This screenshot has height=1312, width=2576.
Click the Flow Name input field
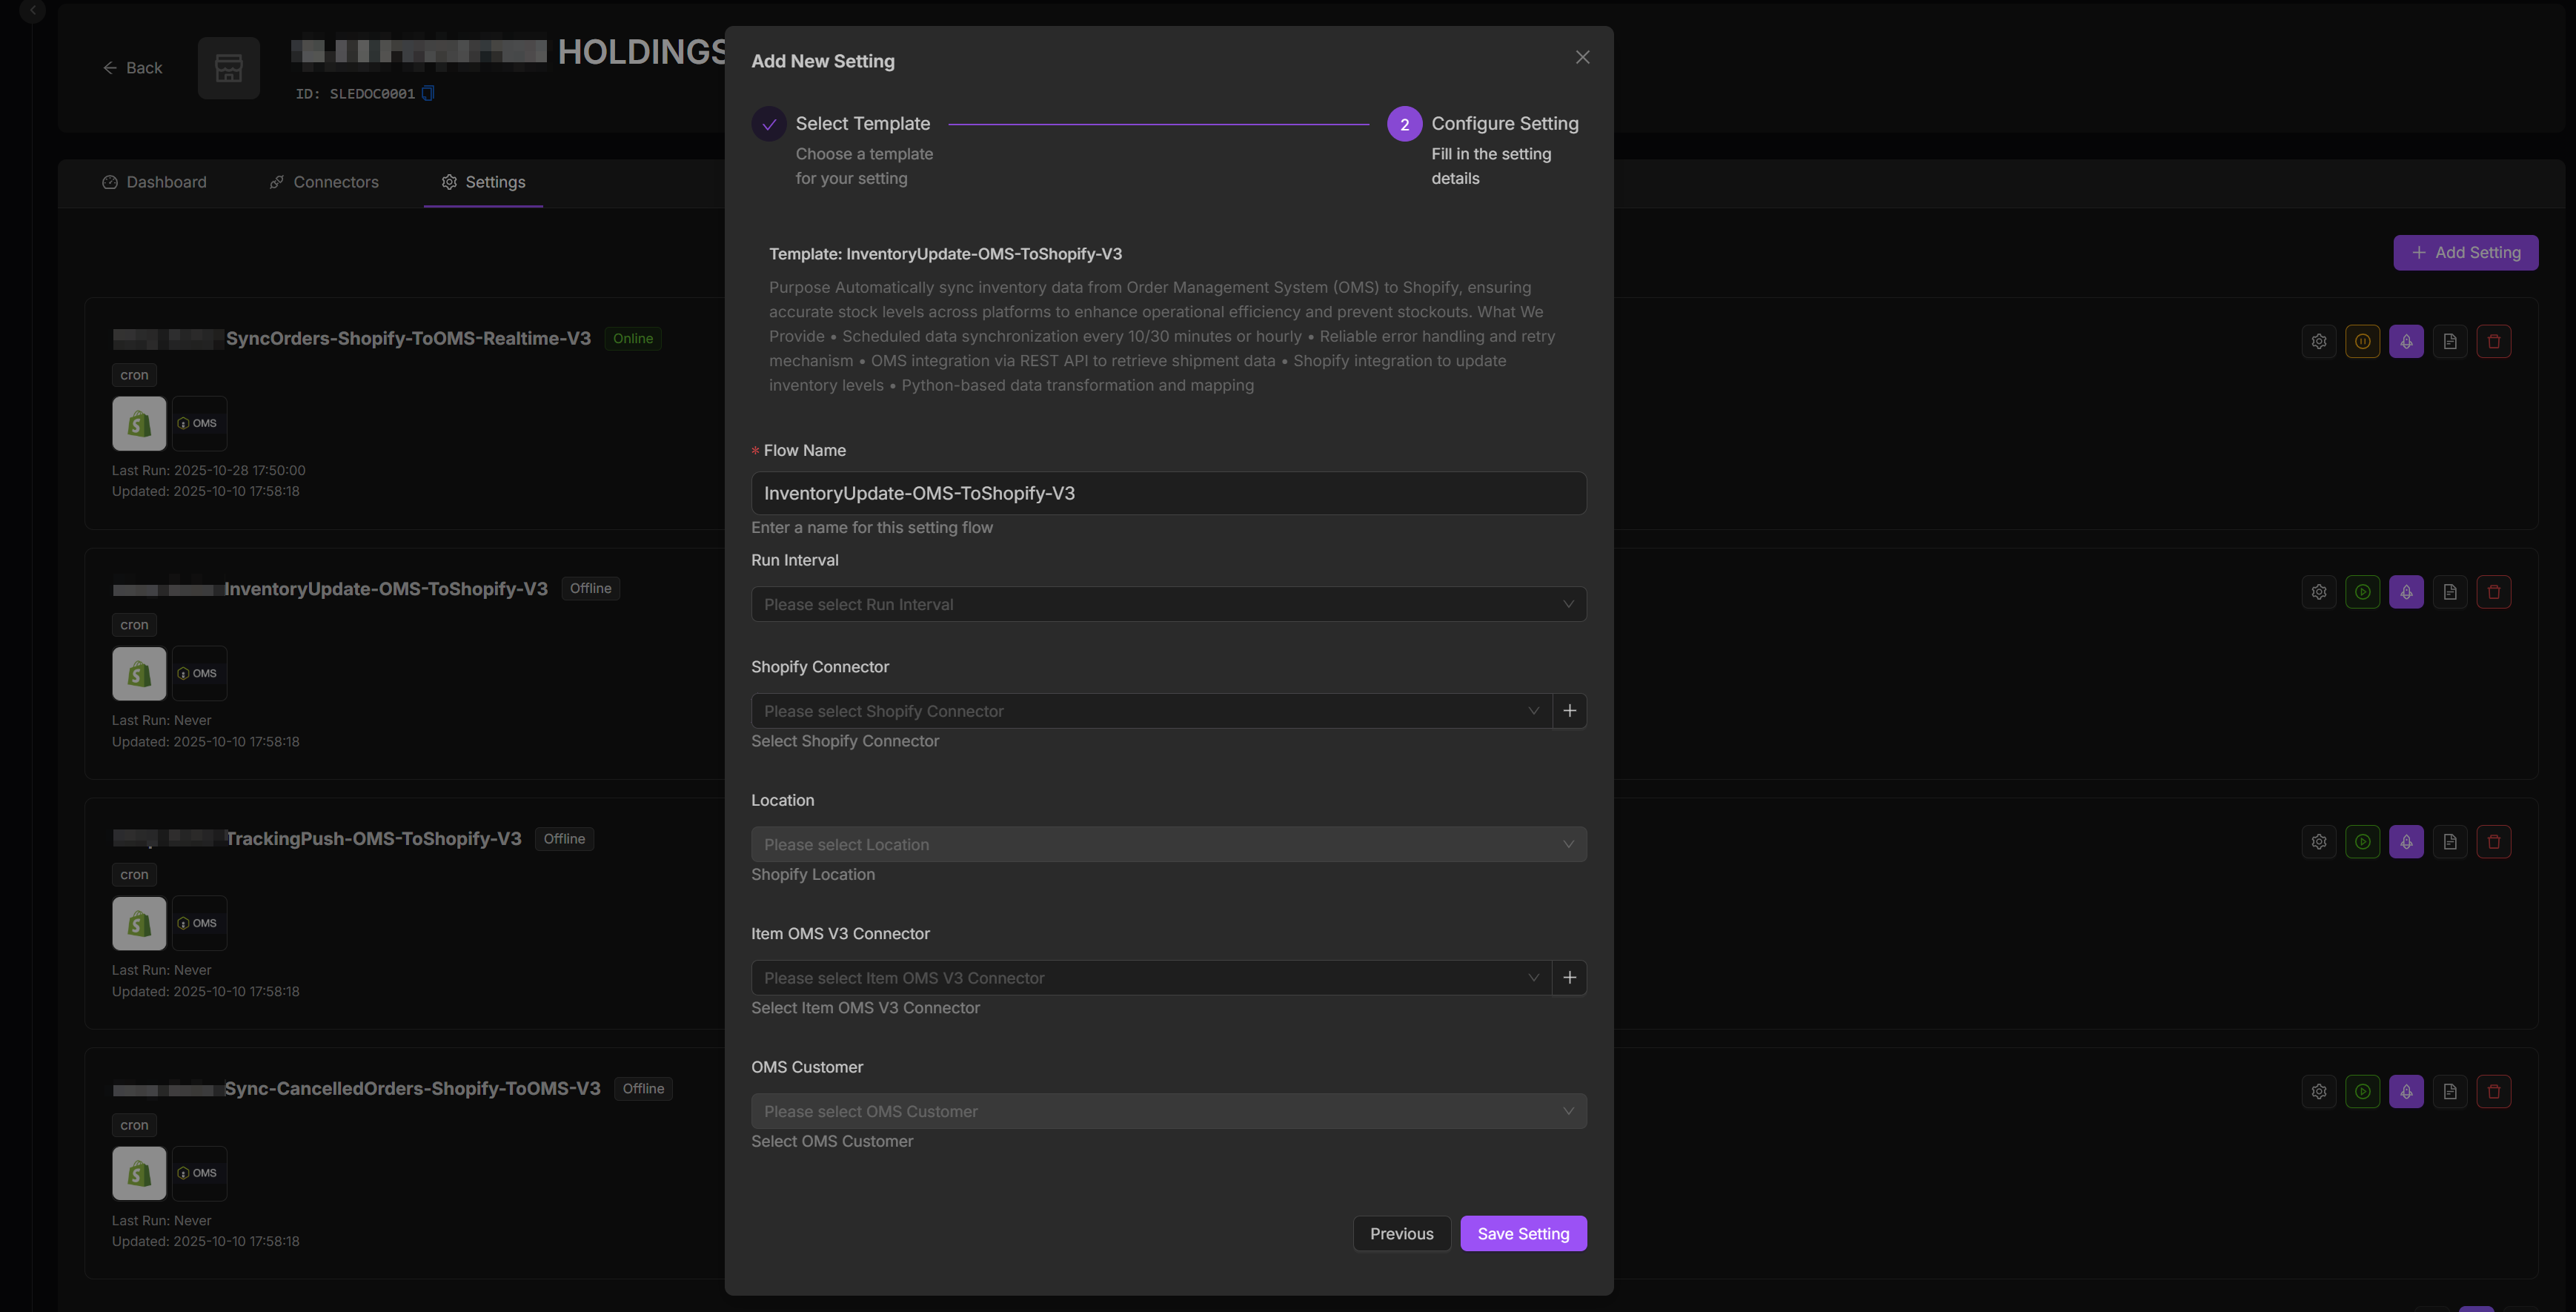pyautogui.click(x=1168, y=493)
